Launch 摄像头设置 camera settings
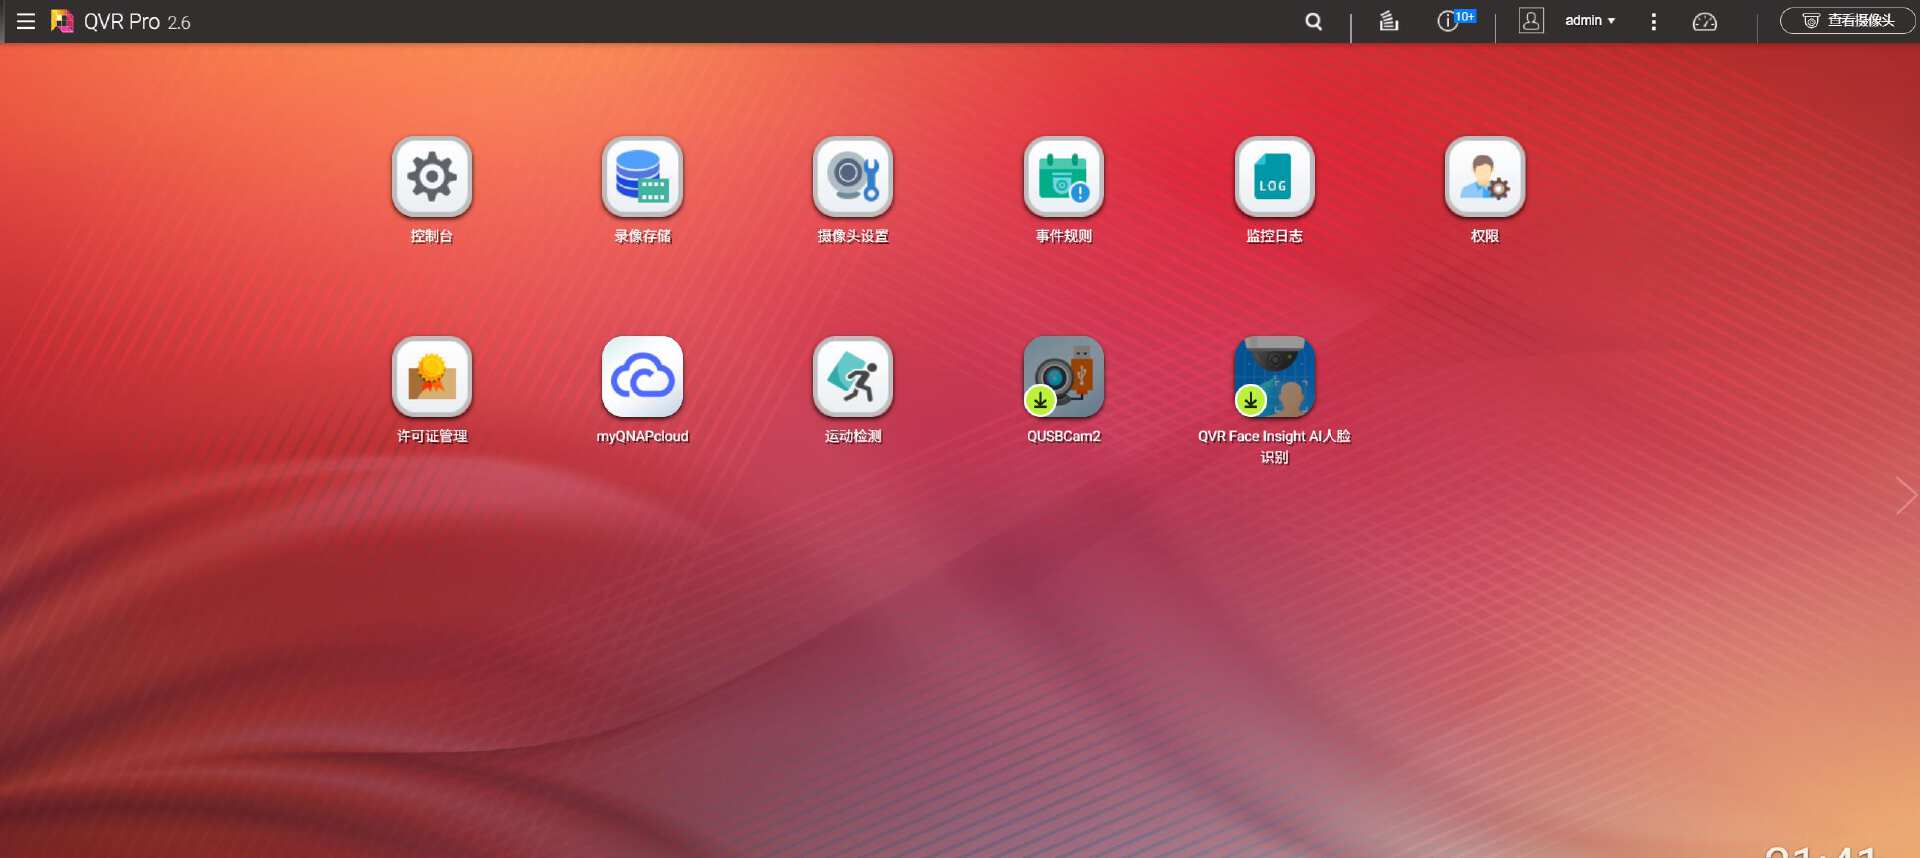The height and width of the screenshot is (858, 1920). coord(853,177)
